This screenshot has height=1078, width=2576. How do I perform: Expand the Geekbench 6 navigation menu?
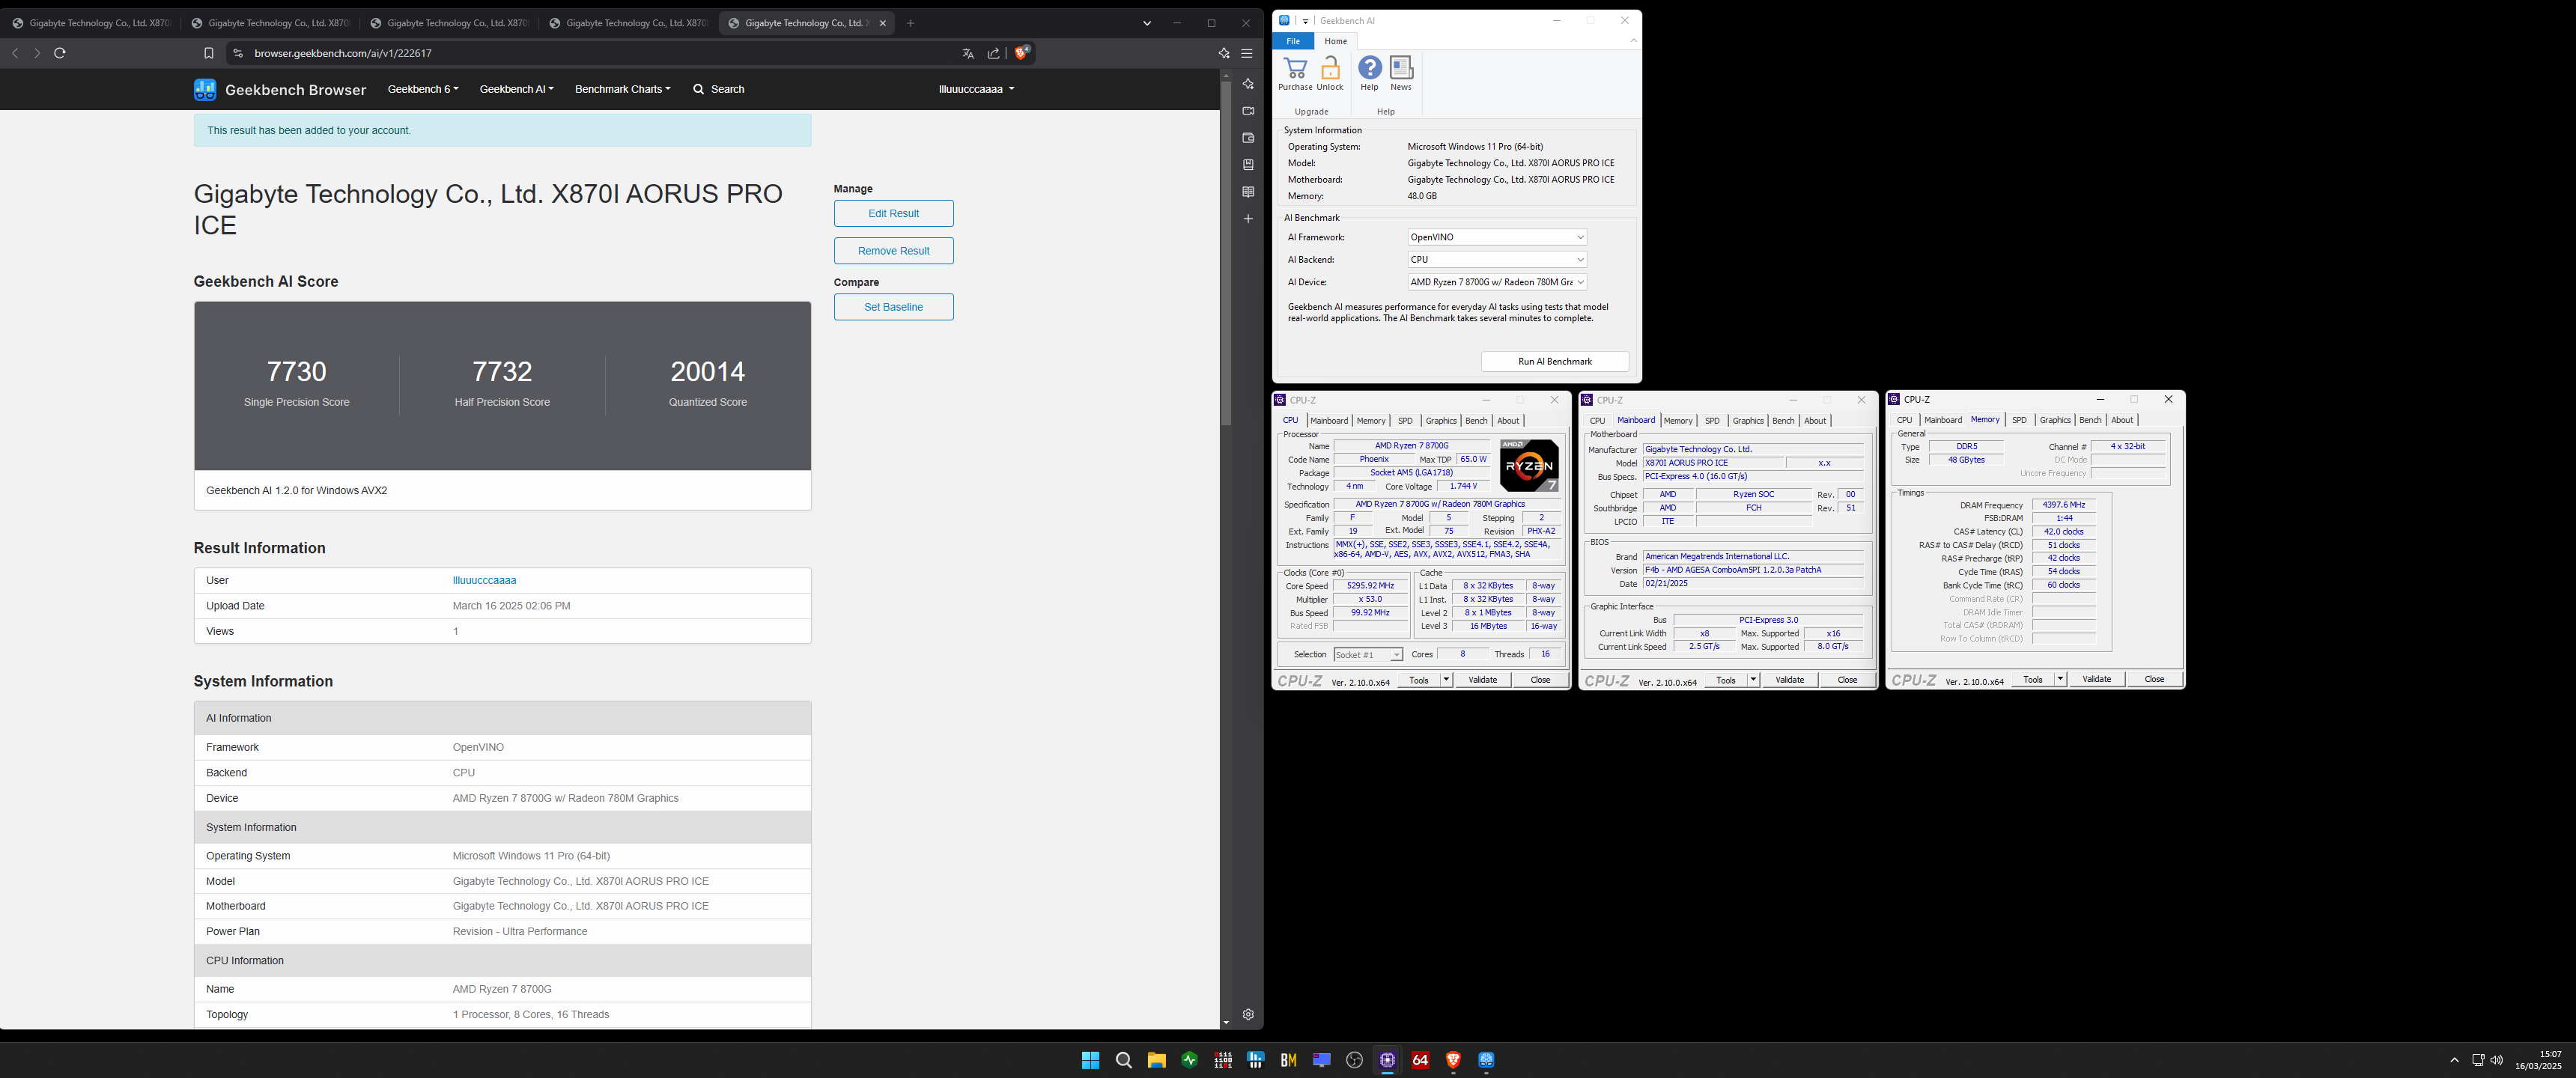tap(423, 89)
